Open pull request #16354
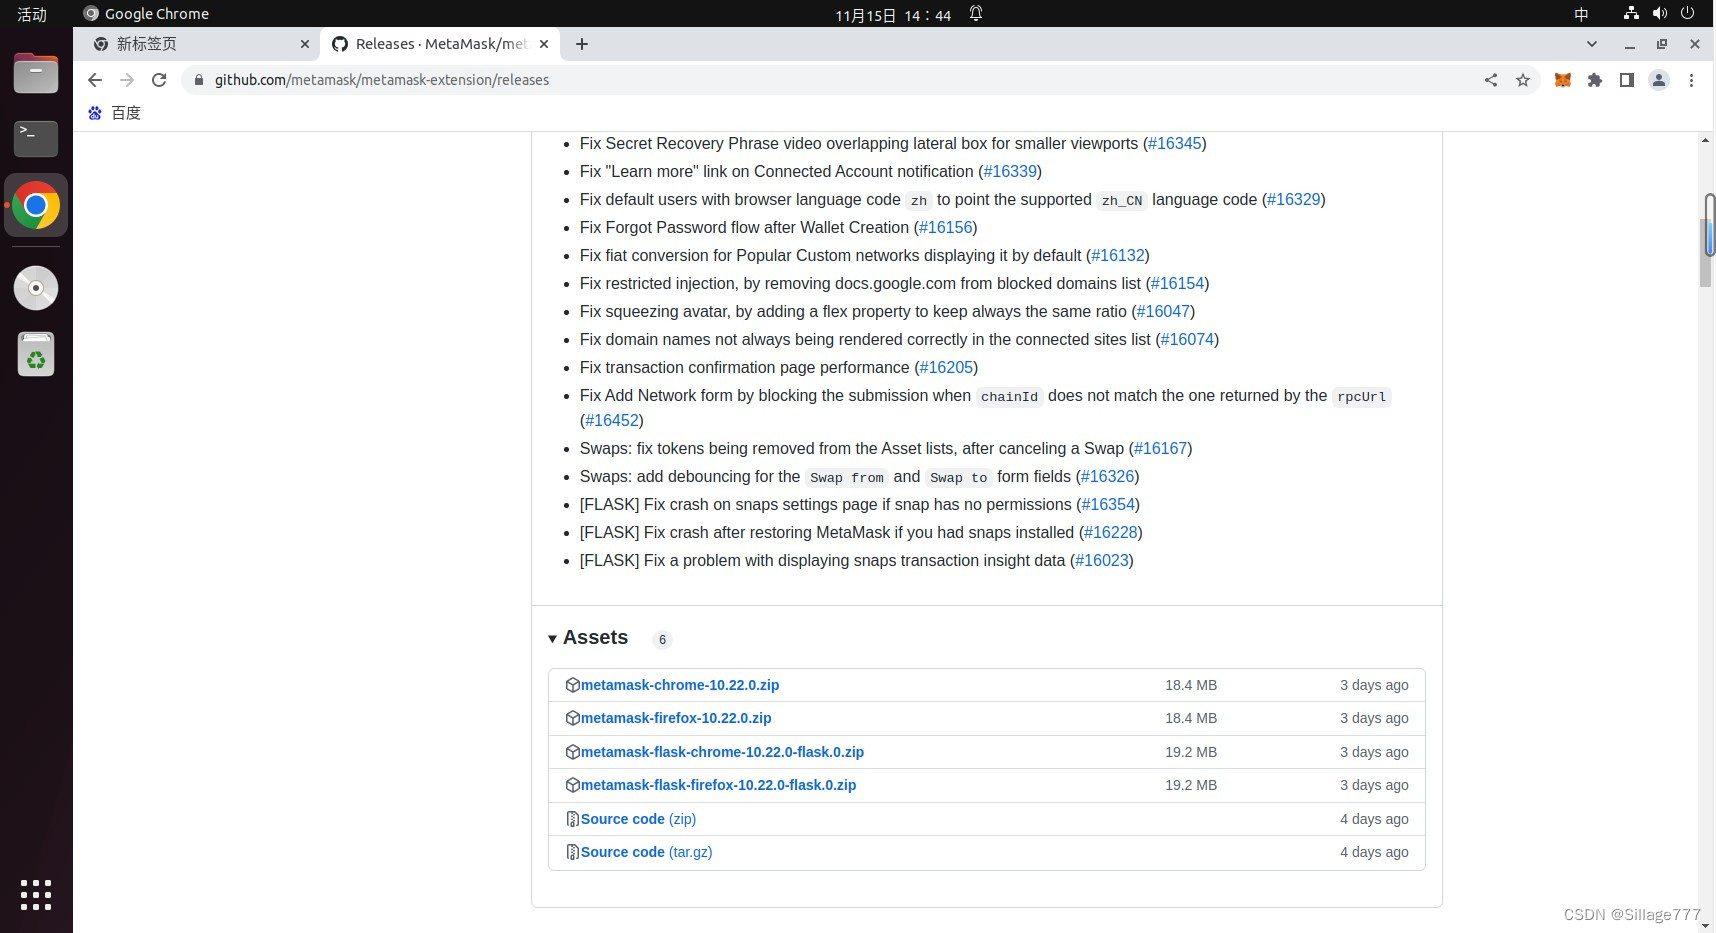This screenshot has width=1716, height=933. coord(1108,505)
